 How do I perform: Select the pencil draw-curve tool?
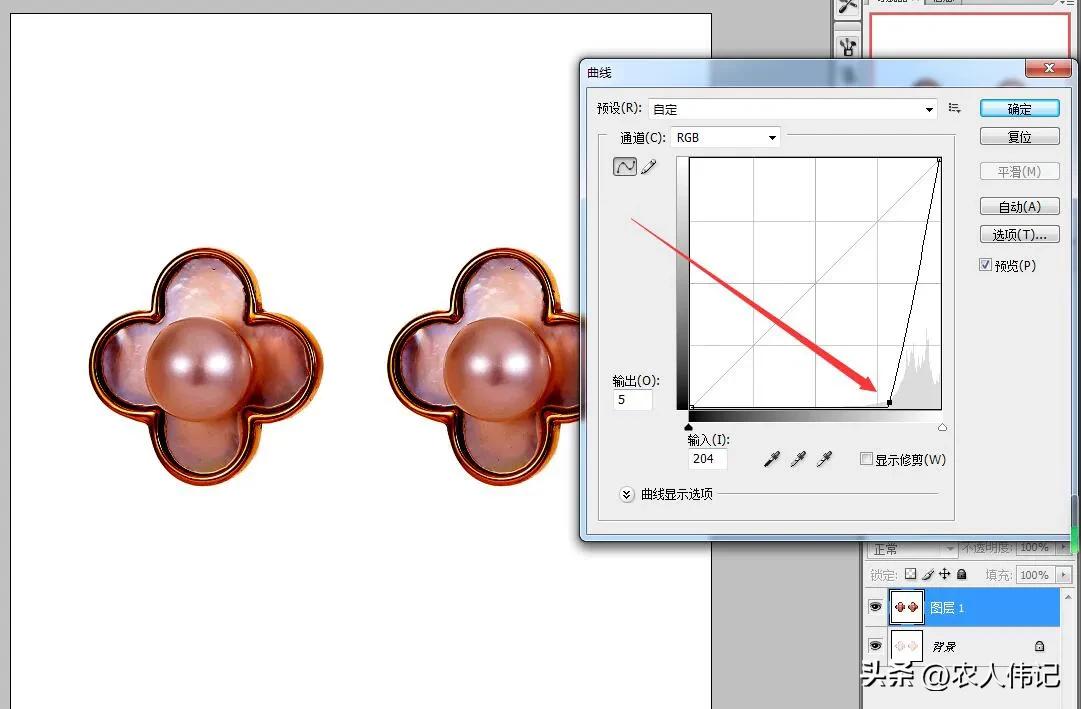[649, 167]
